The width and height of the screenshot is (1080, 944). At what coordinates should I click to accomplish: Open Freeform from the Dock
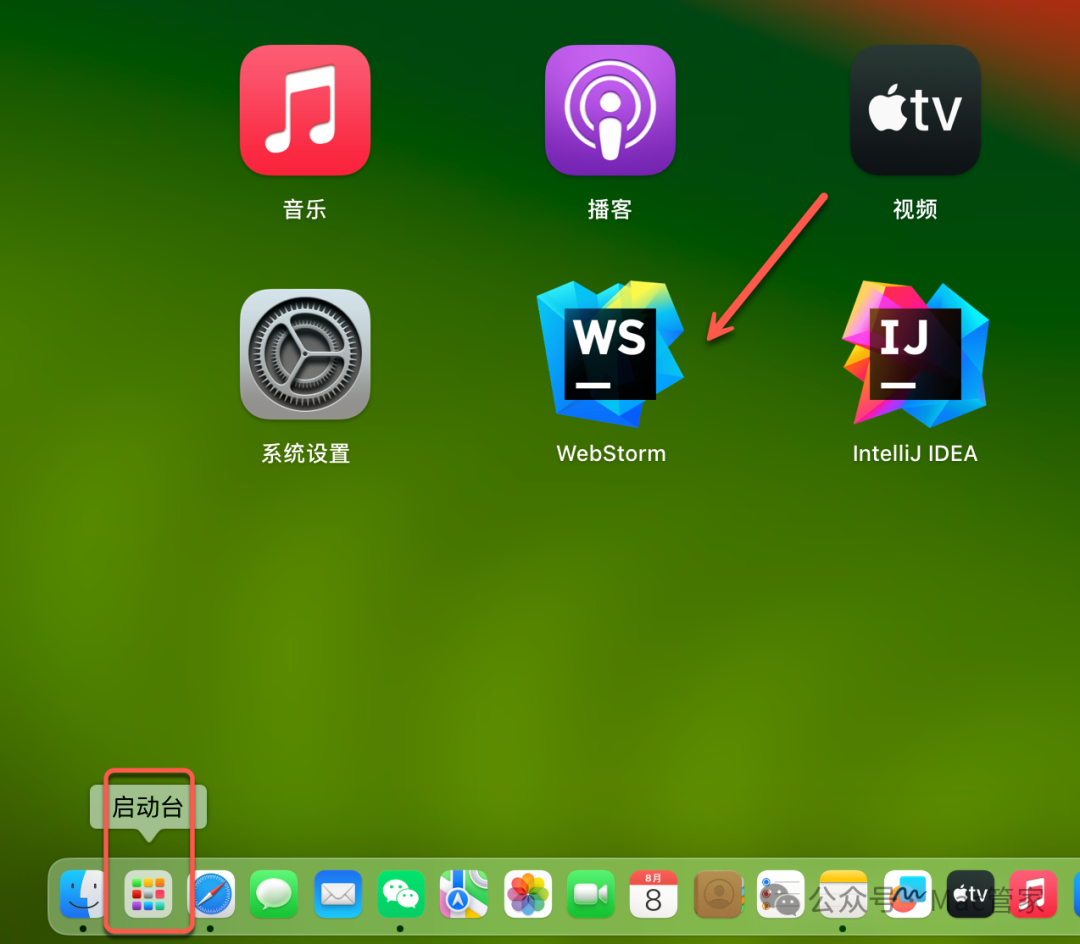pyautogui.click(x=908, y=894)
